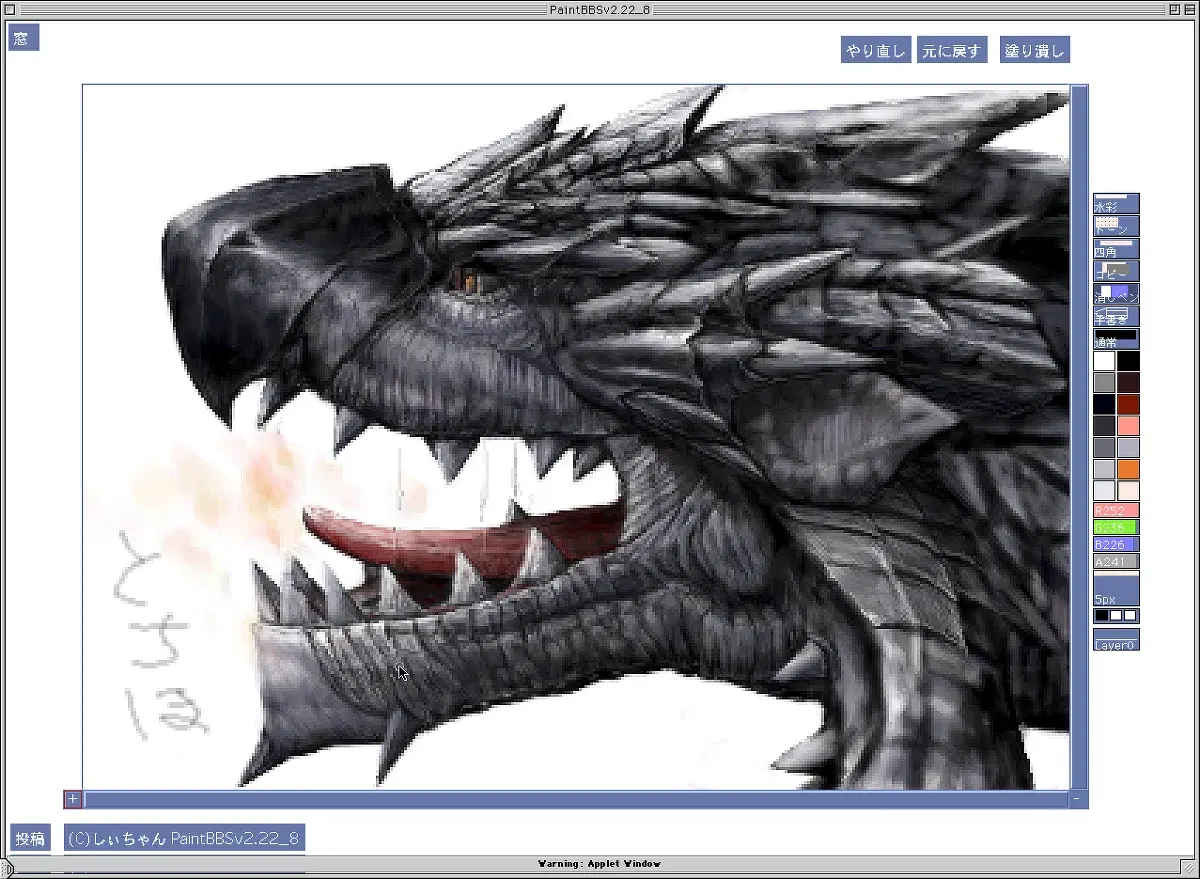This screenshot has width=1200, height=879.
Task: Submit the drawing with 投稿 button
Action: (x=30, y=838)
